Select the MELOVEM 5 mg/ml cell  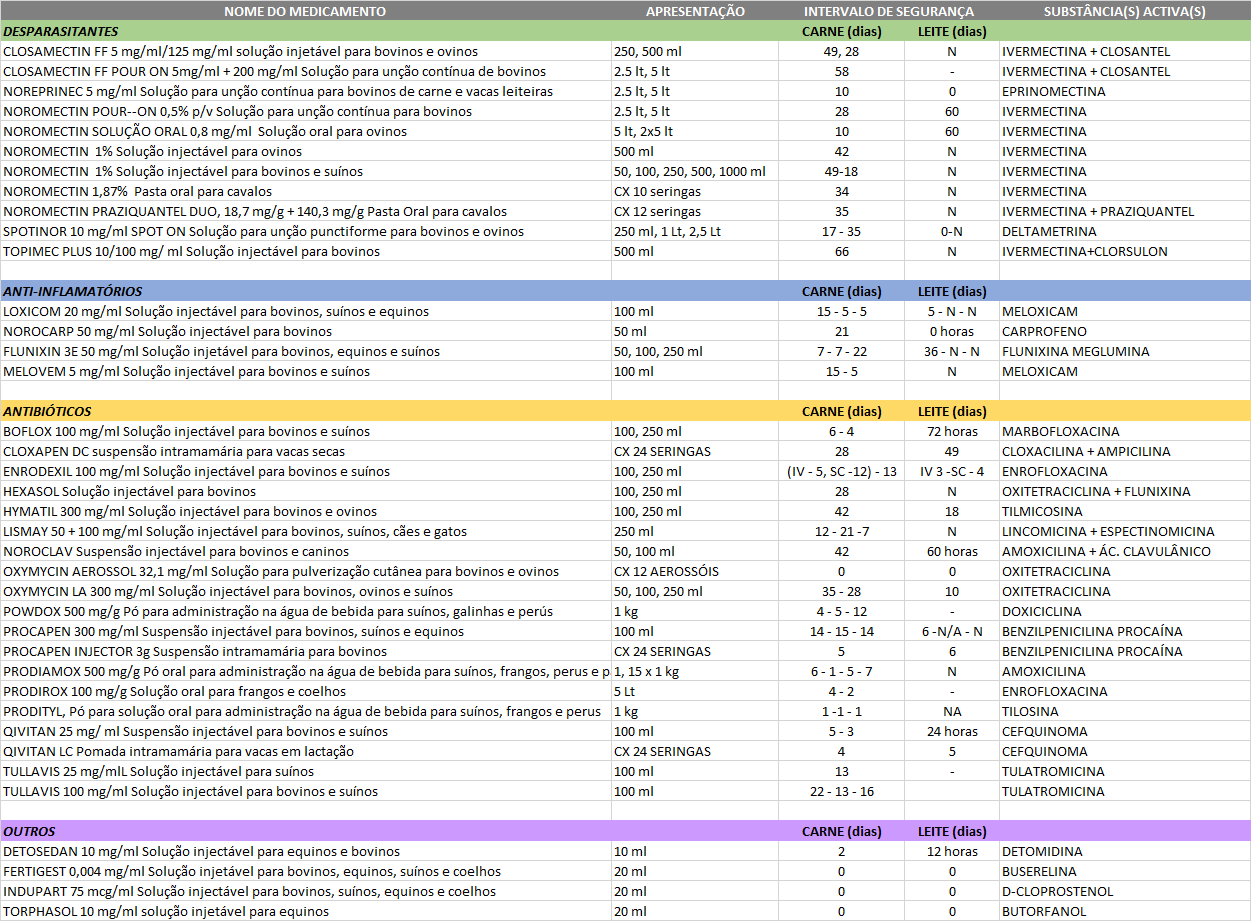coord(305,371)
